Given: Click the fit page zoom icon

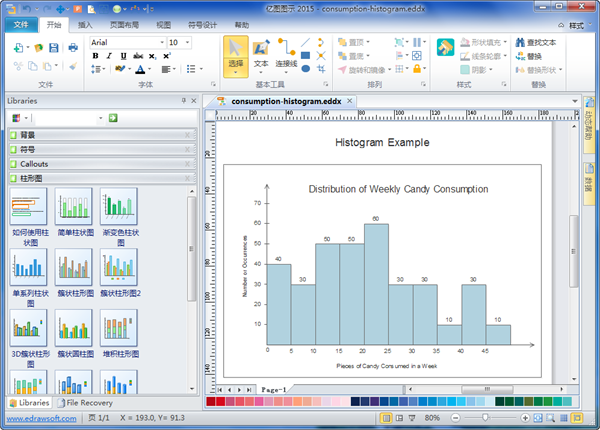Looking at the screenshot, I should click(x=538, y=418).
